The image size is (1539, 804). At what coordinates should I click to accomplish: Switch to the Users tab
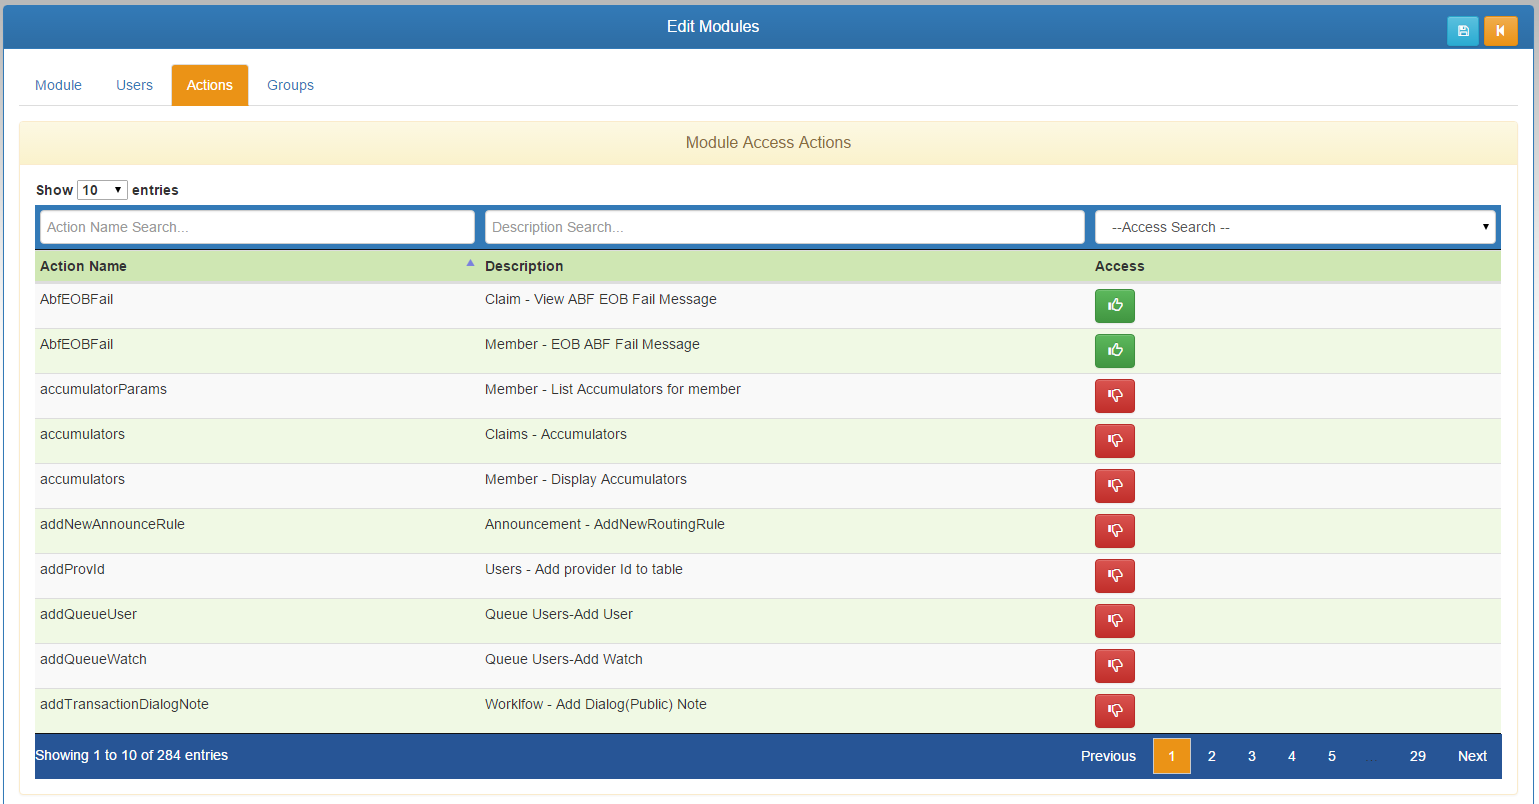pos(134,85)
